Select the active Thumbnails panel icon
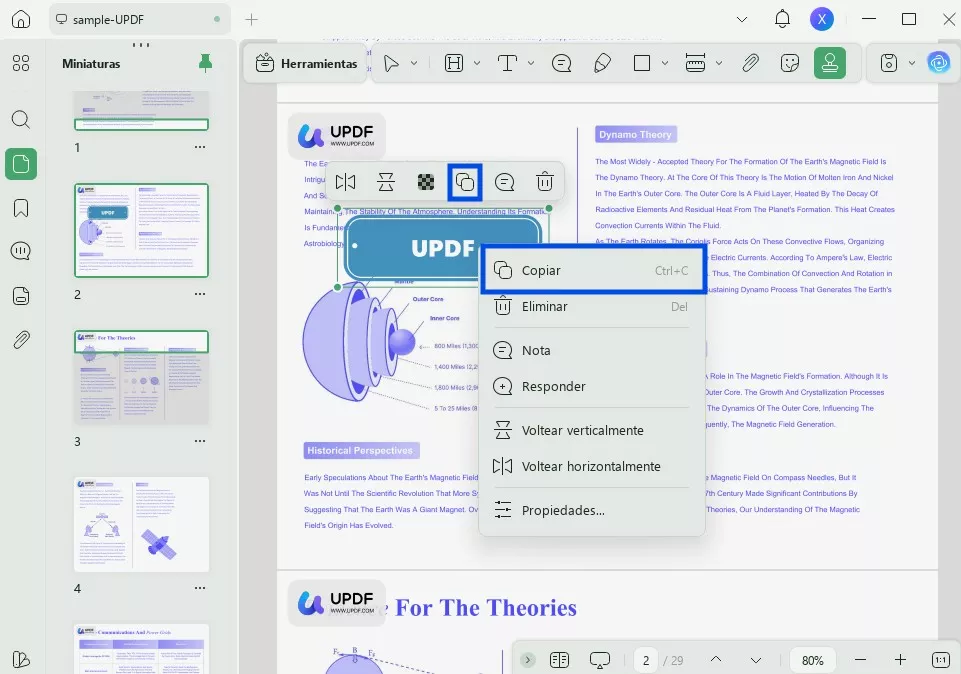Image resolution: width=961 pixels, height=674 pixels. pos(21,164)
